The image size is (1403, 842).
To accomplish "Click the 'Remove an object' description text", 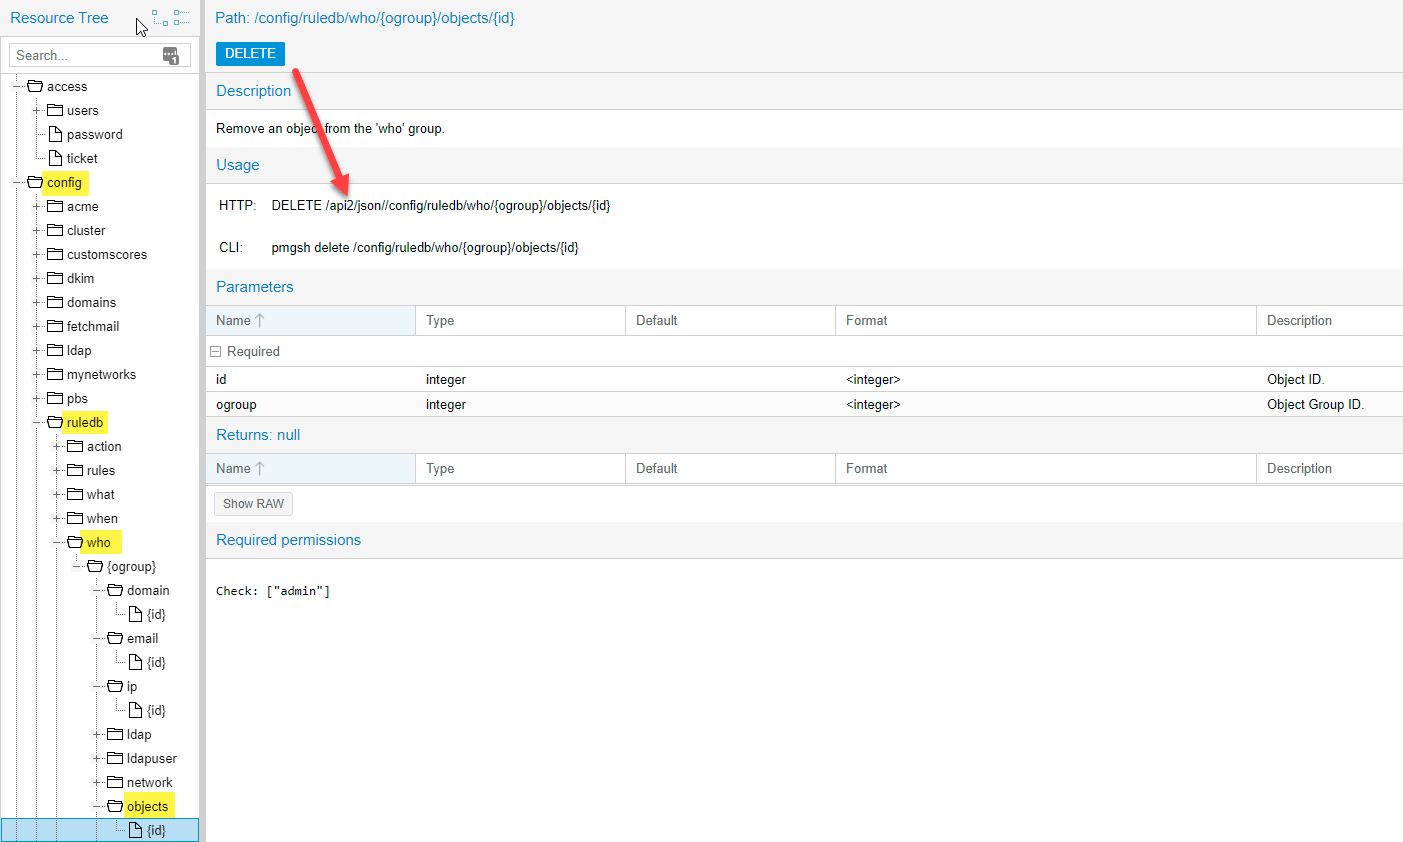I will click(x=330, y=128).
